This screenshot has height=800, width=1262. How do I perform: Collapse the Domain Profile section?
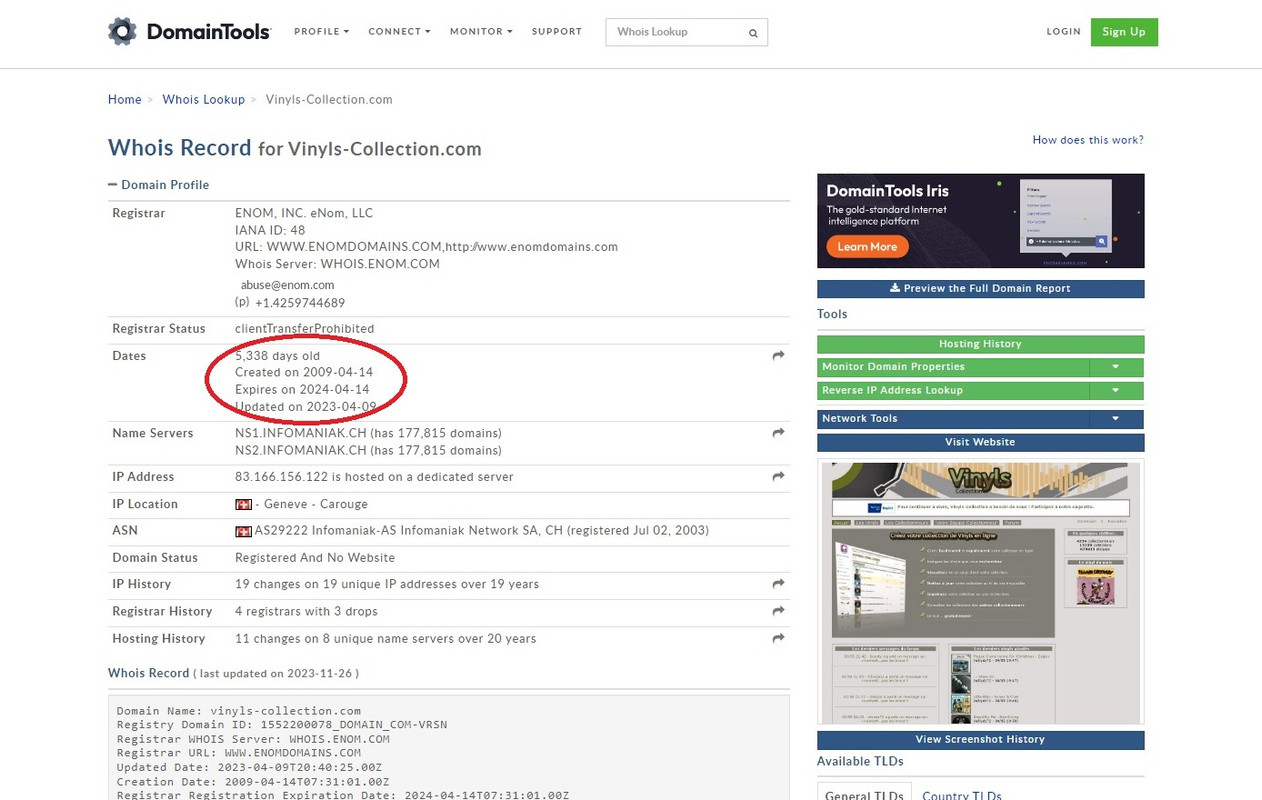coord(159,185)
